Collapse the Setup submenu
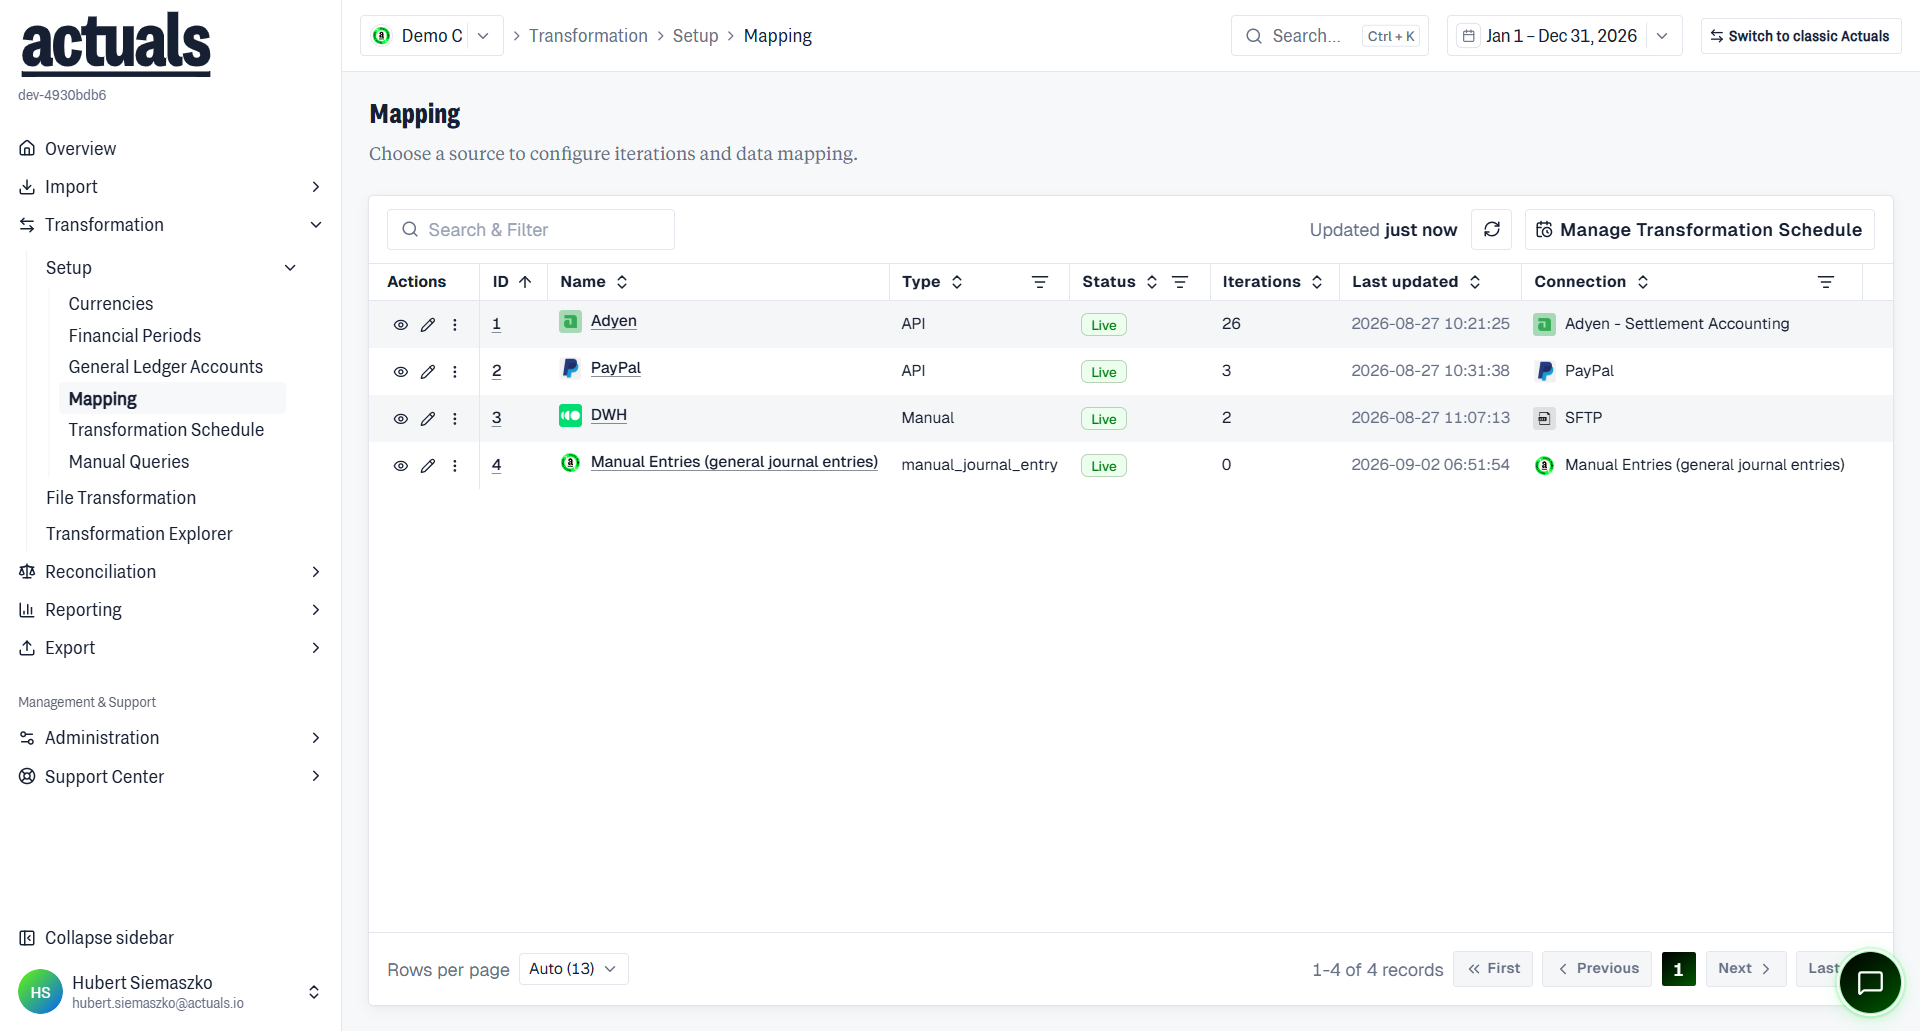This screenshot has width=1920, height=1031. (170, 268)
